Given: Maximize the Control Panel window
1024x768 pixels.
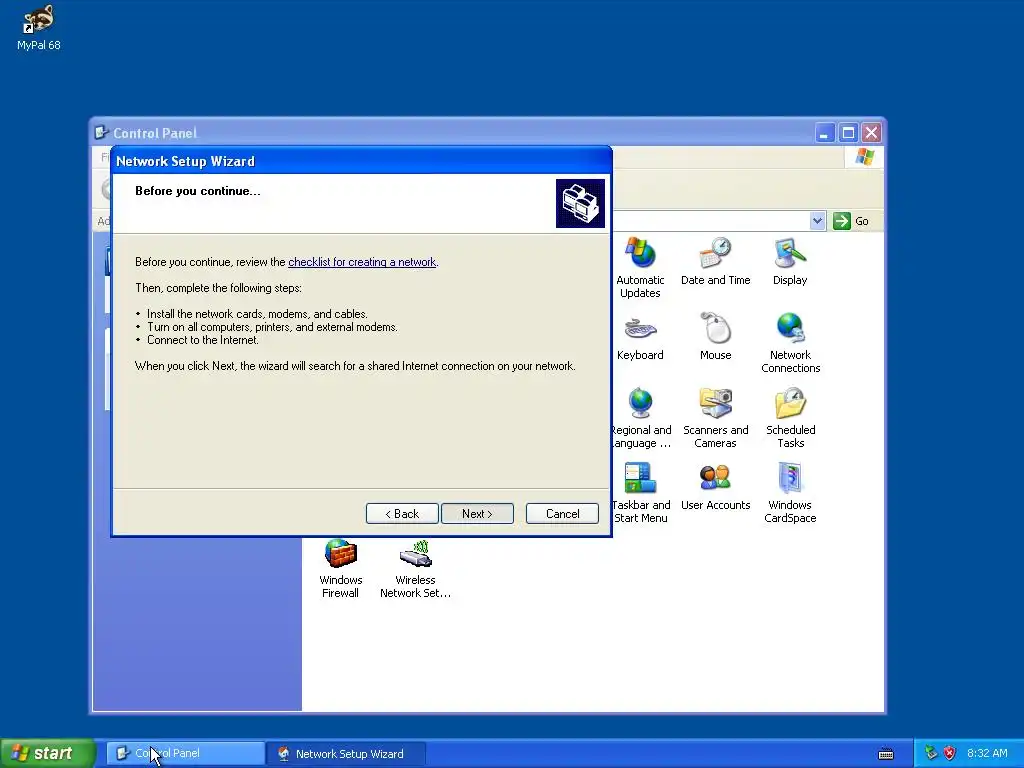Looking at the screenshot, I should point(848,133).
